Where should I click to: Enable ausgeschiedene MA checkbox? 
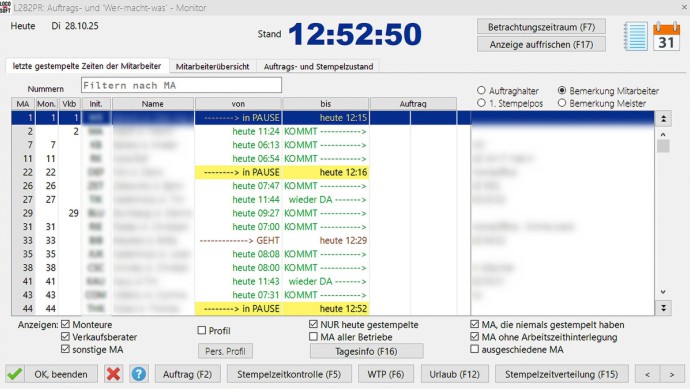tap(474, 349)
